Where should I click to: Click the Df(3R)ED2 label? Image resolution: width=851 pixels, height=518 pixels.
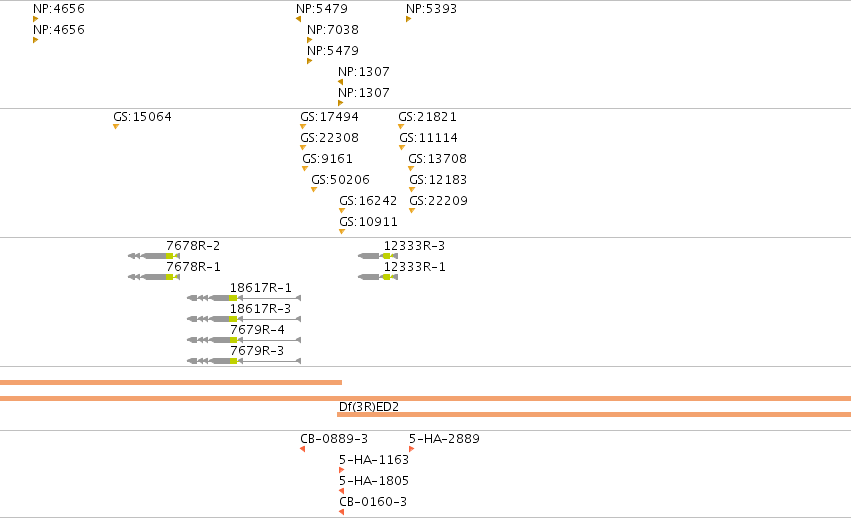pos(369,407)
